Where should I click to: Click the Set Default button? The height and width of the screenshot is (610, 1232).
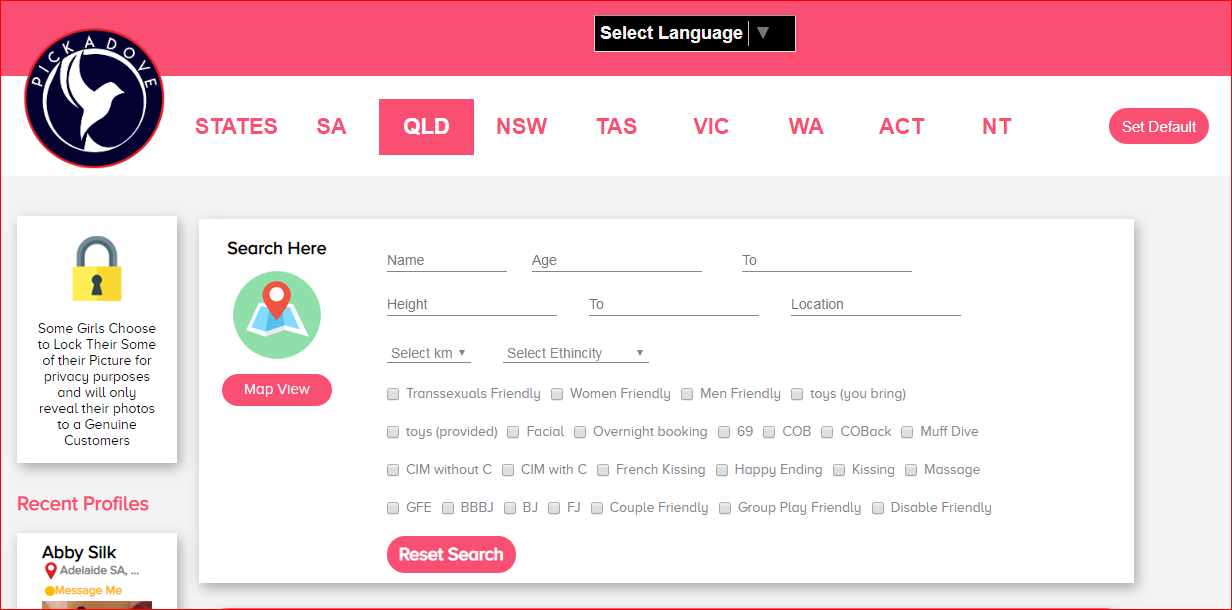tap(1158, 127)
